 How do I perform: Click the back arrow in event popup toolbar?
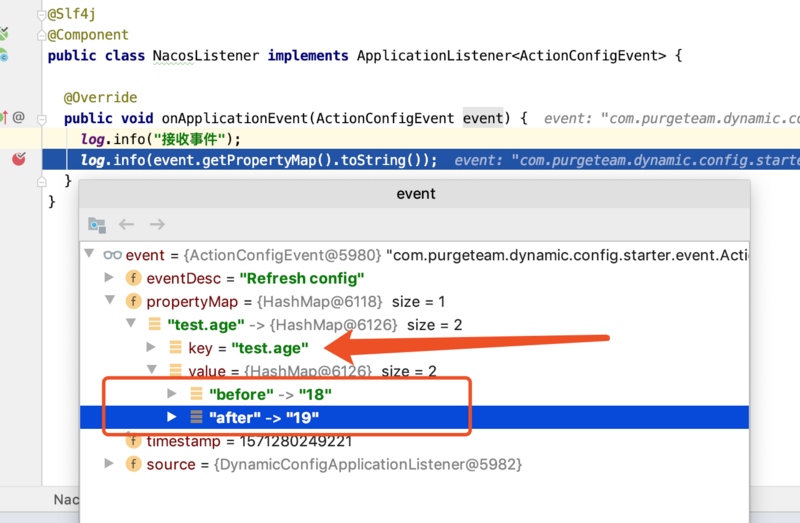coord(126,224)
